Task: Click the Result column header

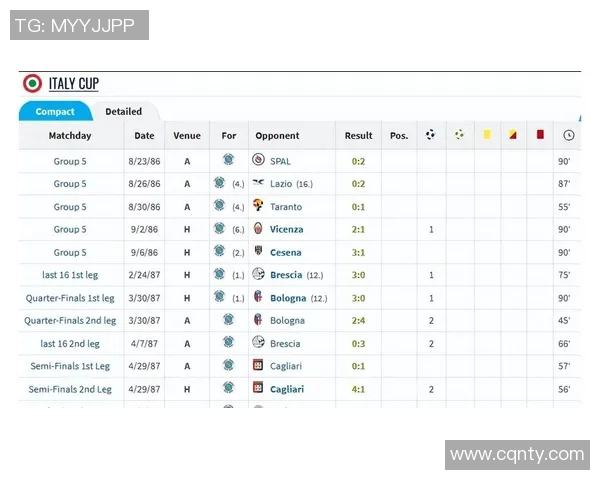Action: (358, 136)
